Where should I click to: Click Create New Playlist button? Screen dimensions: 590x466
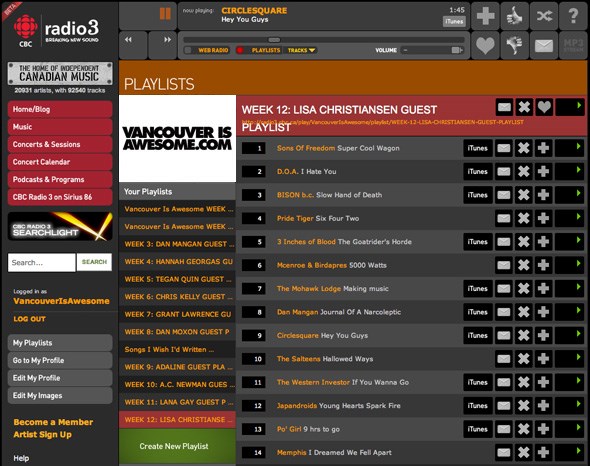(177, 446)
